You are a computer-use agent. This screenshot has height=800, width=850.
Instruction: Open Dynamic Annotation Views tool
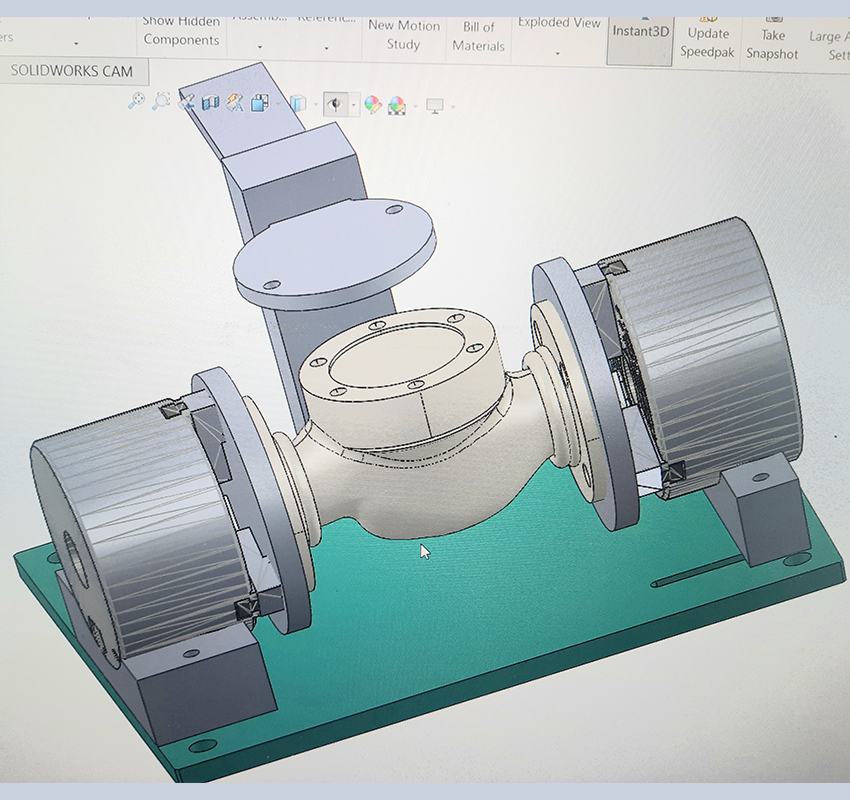tap(235, 102)
